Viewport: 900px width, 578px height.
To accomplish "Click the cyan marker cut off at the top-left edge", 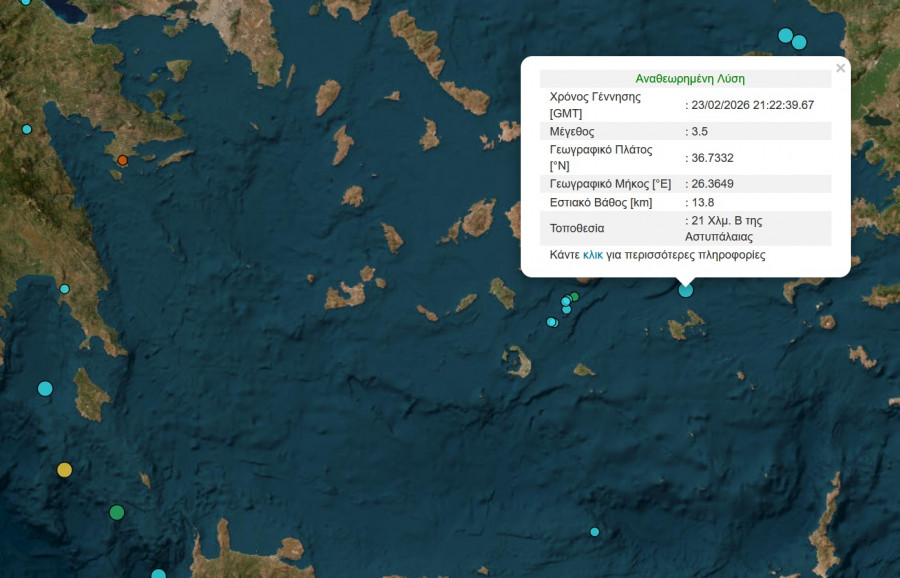I will pyautogui.click(x=26, y=2).
